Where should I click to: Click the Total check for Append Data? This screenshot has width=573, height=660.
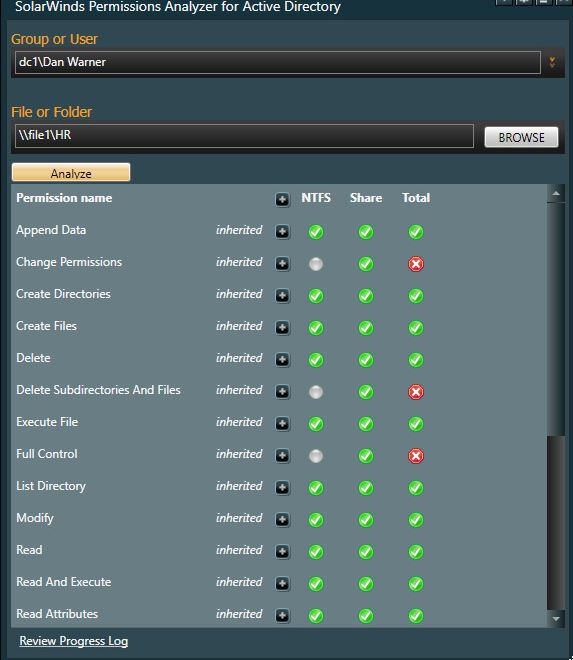[x=416, y=232]
